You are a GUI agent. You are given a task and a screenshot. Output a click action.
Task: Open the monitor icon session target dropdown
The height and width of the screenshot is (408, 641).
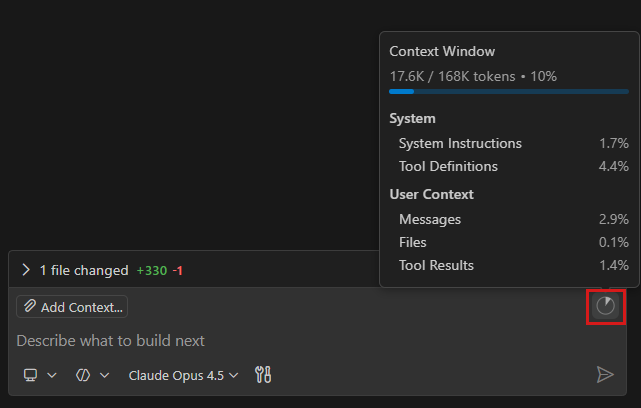39,375
